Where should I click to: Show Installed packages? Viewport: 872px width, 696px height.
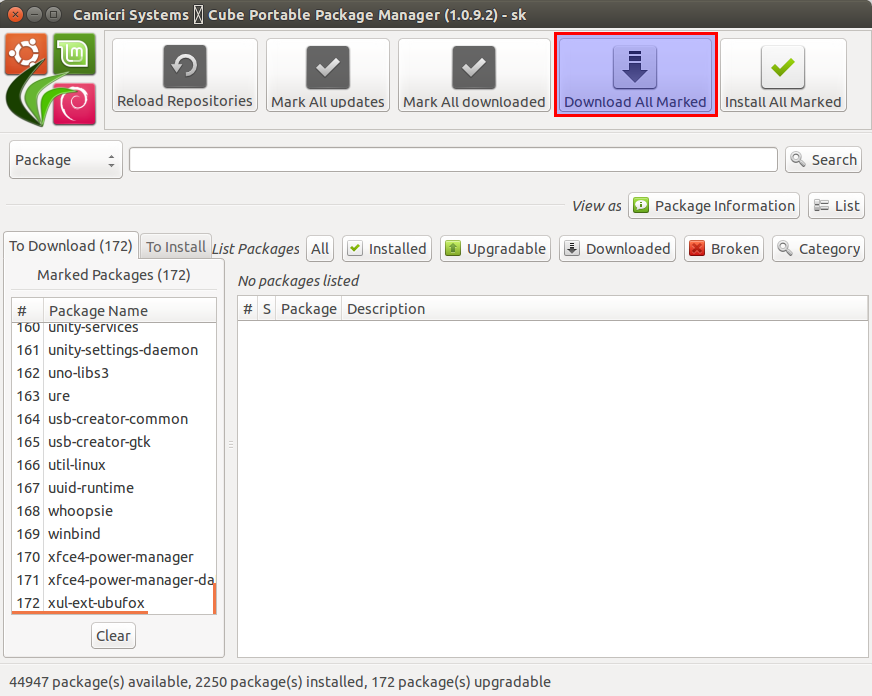tap(387, 248)
